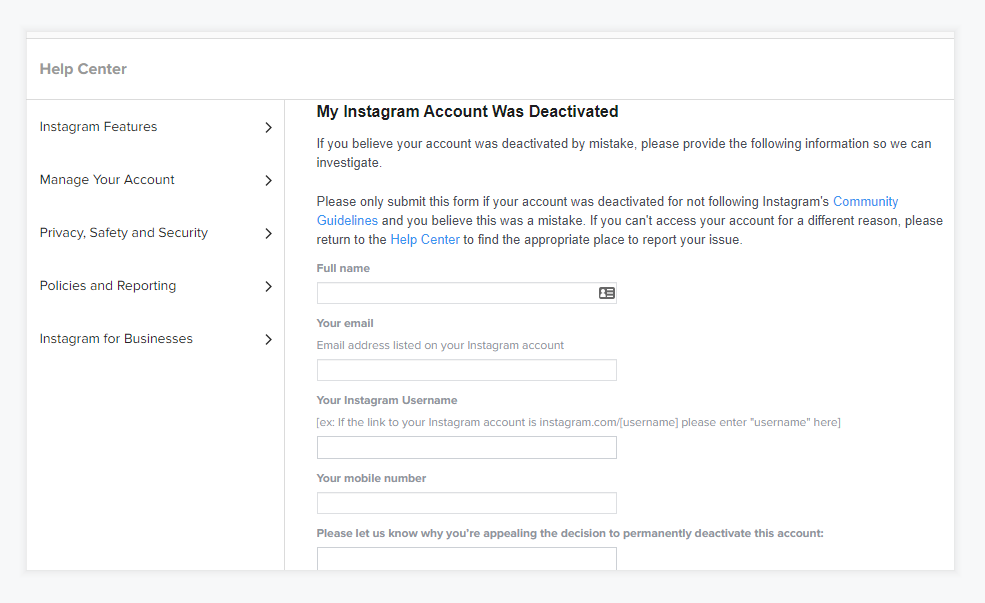
Task: Click hint 'Email address listed on your Instagram account'
Action: pos(440,345)
